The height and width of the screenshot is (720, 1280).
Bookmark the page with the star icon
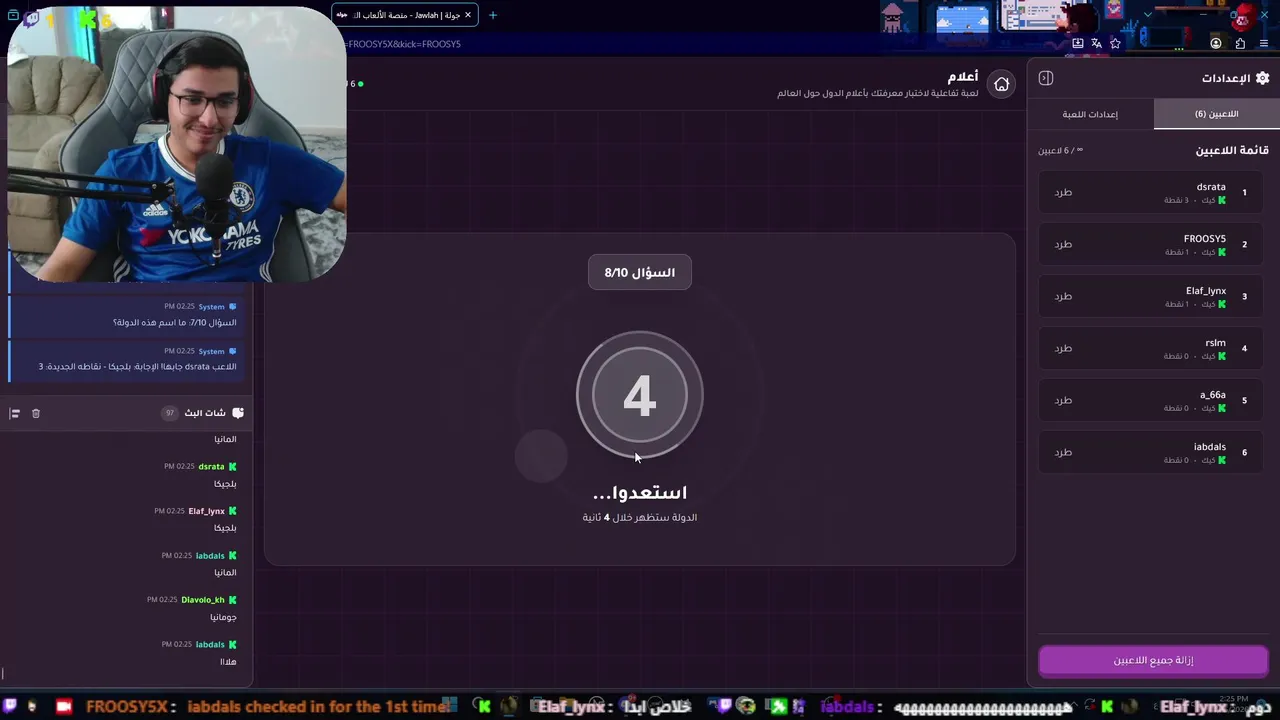[1115, 44]
